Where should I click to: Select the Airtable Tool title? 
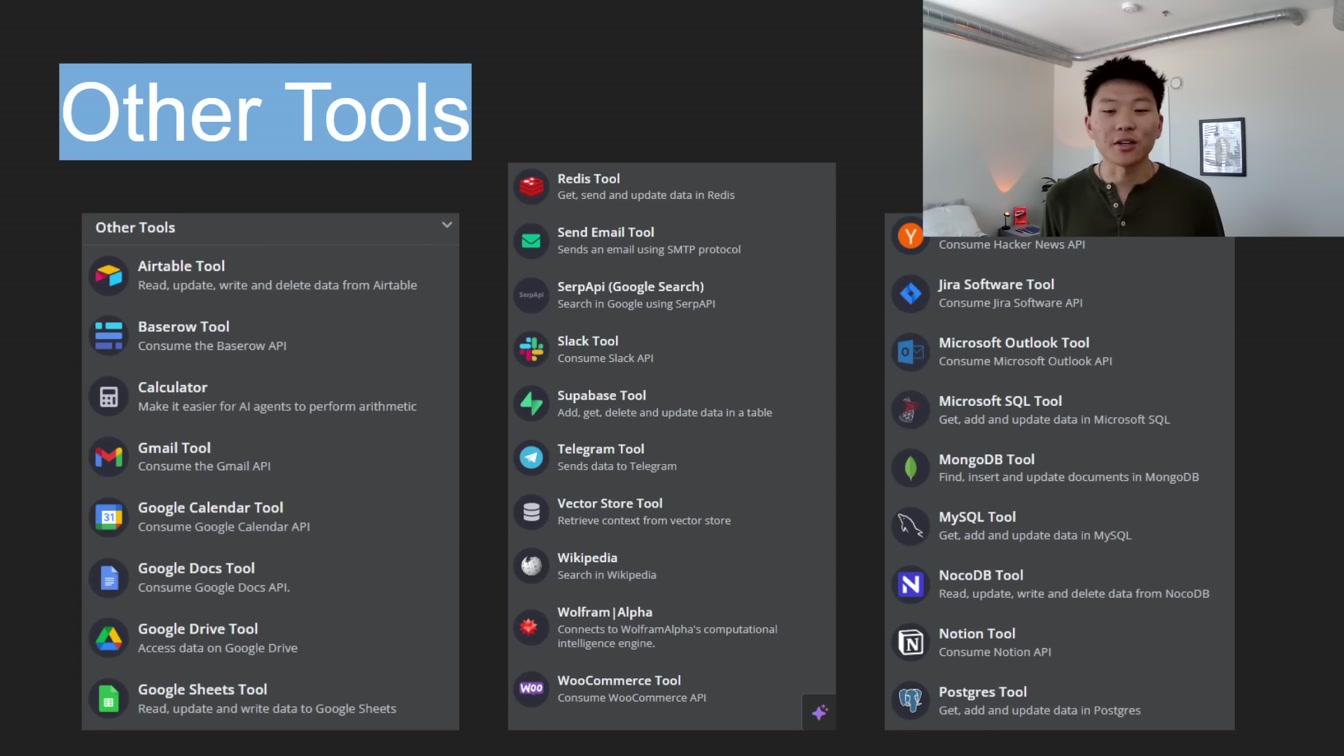click(181, 266)
